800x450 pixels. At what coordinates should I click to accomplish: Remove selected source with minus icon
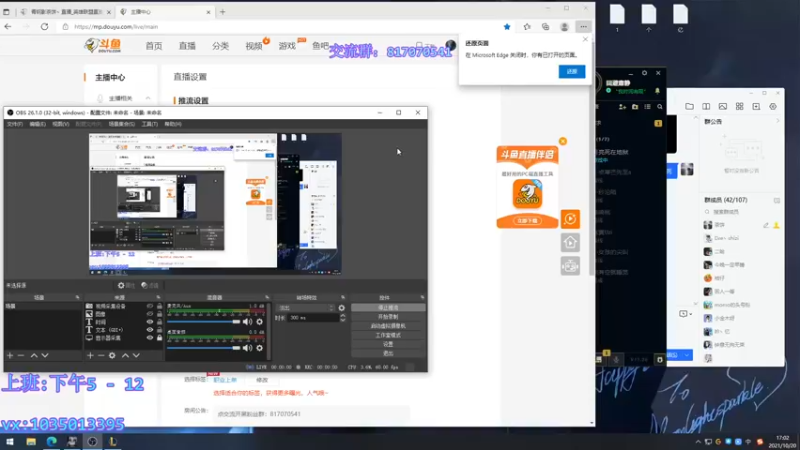(x=101, y=355)
